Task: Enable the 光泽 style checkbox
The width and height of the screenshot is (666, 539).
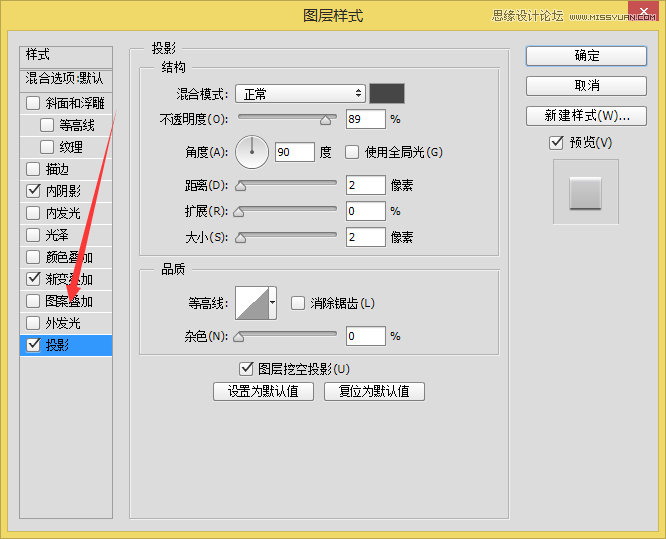Action: (x=33, y=235)
